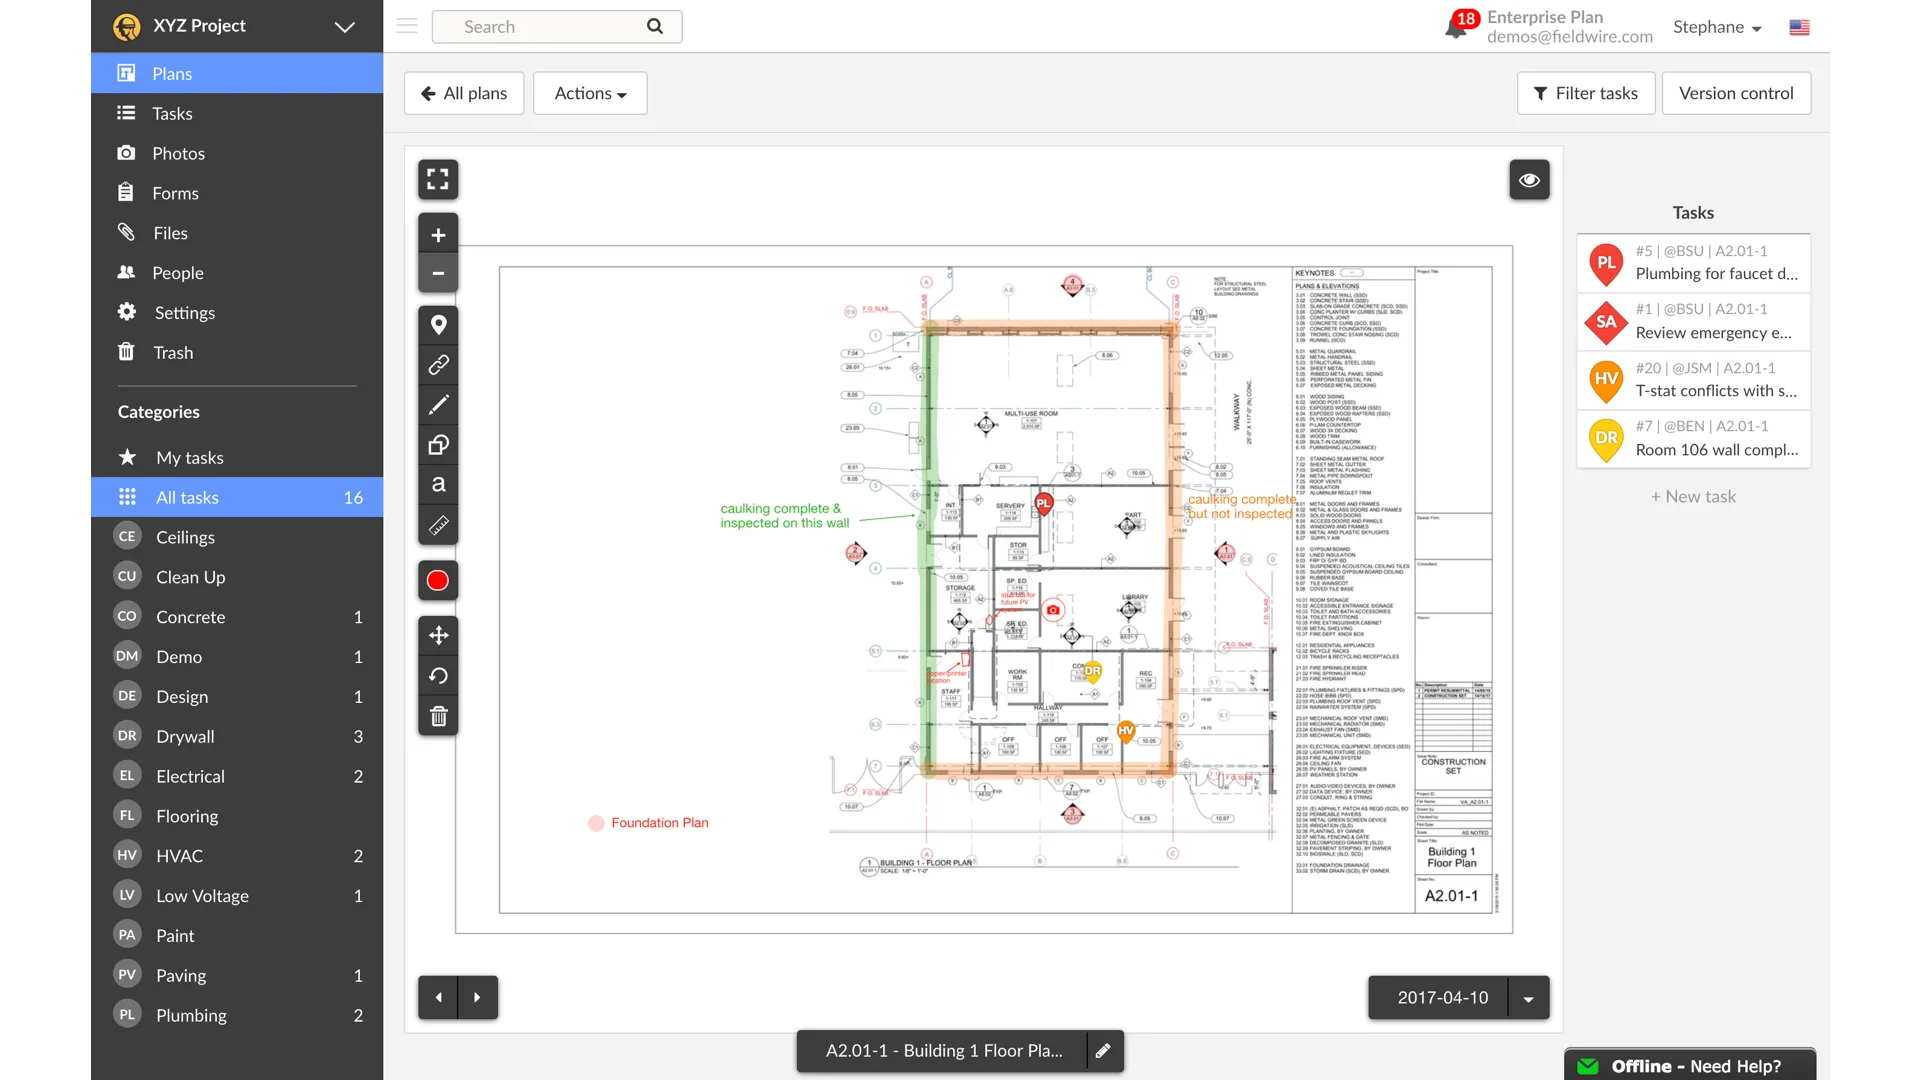The height and width of the screenshot is (1080, 1920).
Task: Zoom out with the minus button
Action: click(x=438, y=273)
